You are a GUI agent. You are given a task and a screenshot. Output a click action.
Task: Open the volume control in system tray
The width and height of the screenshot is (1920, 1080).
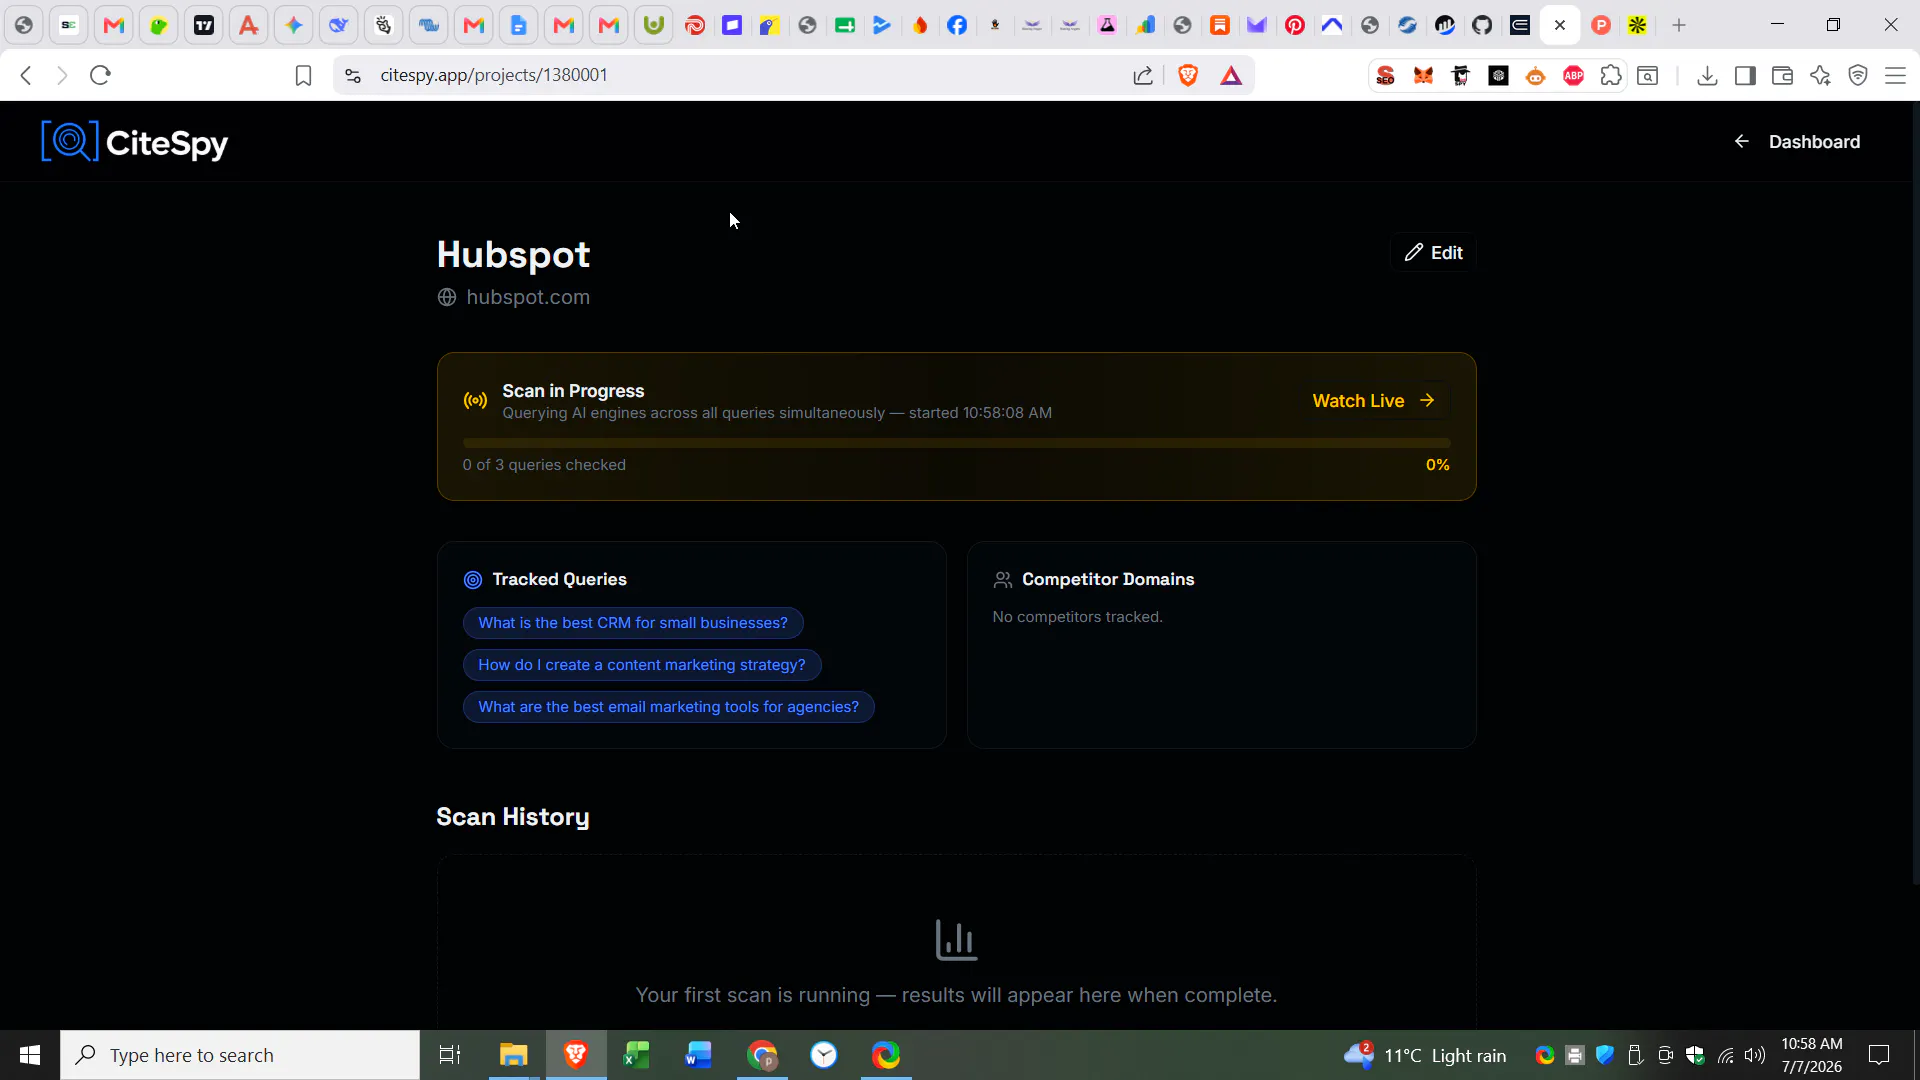[x=1755, y=1055]
